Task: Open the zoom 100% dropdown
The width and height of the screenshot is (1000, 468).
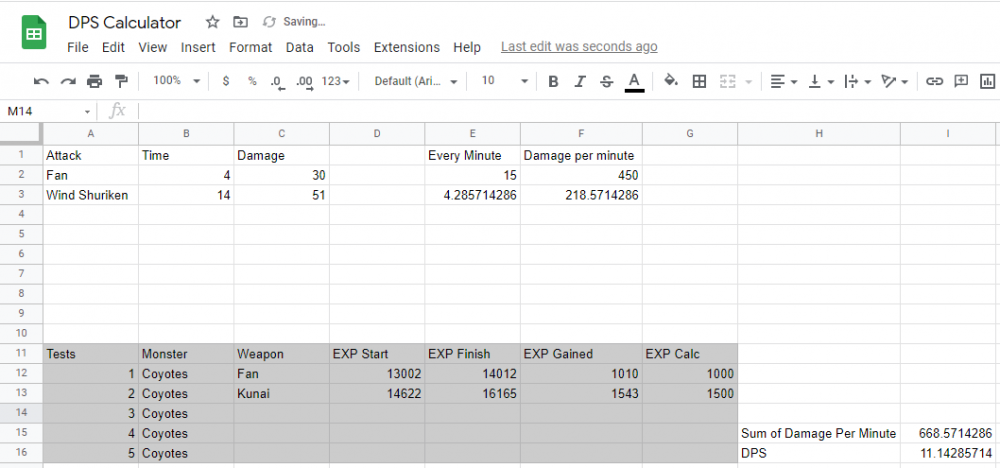Action: pos(177,81)
